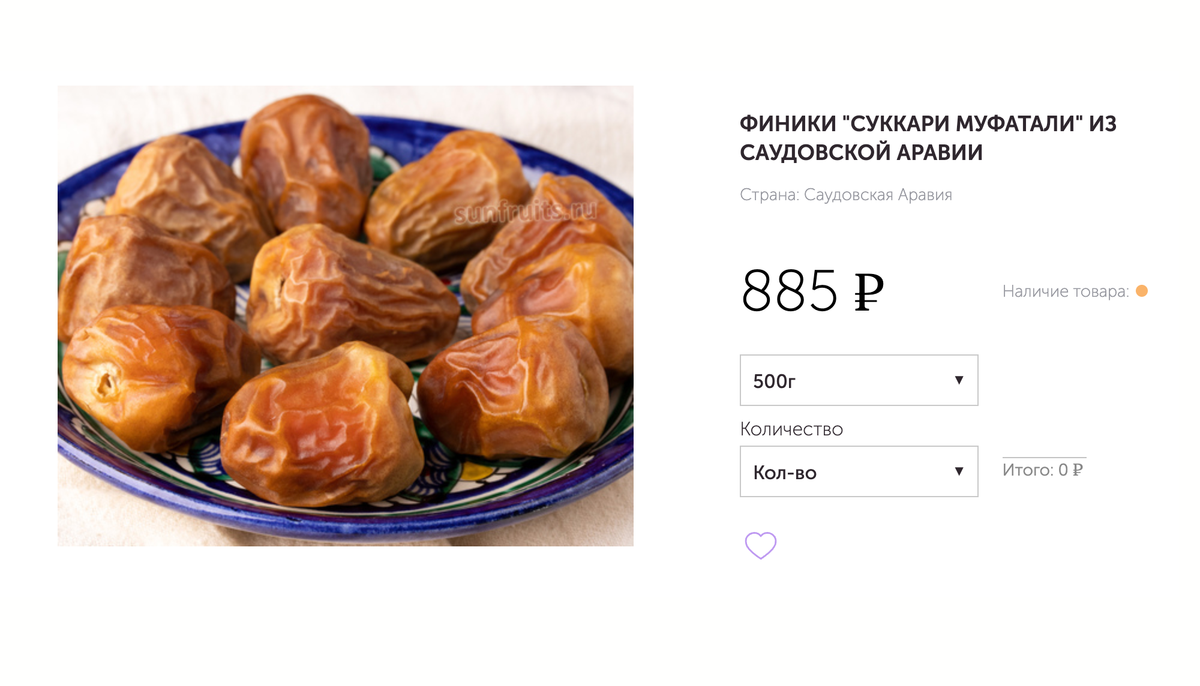Click the Количество field label
Viewport: 1200px width, 686px height.
pos(791,429)
